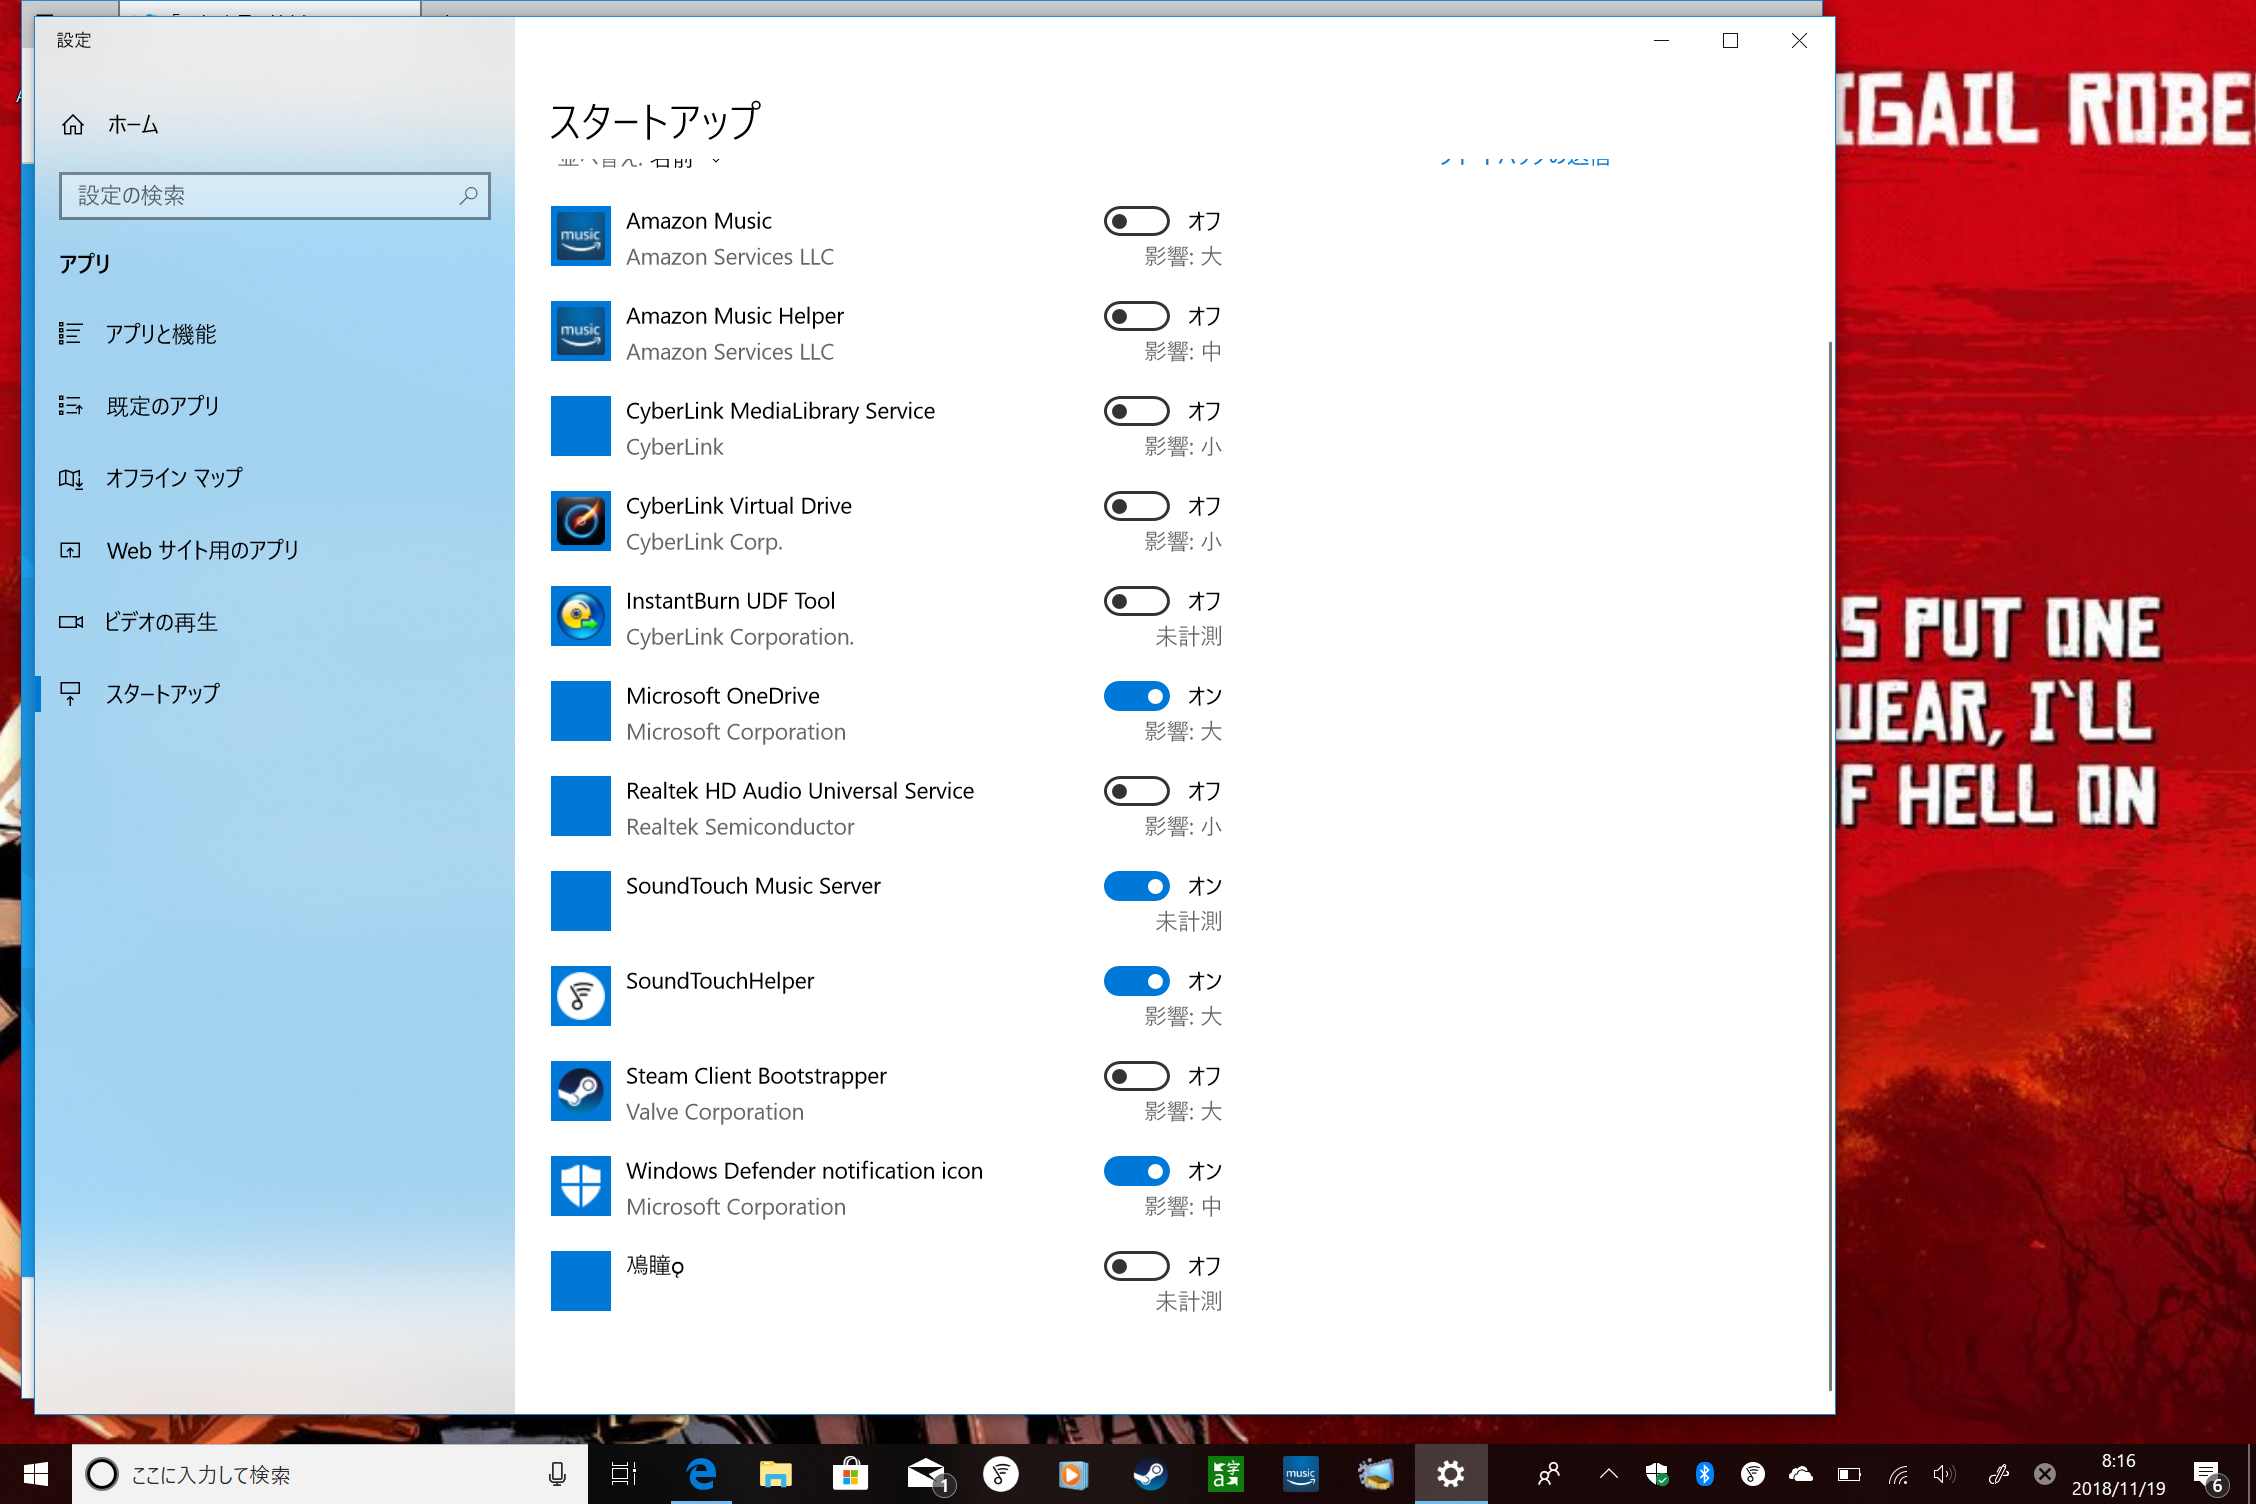Enable Amazon Music startup toggle

pos(1137,221)
